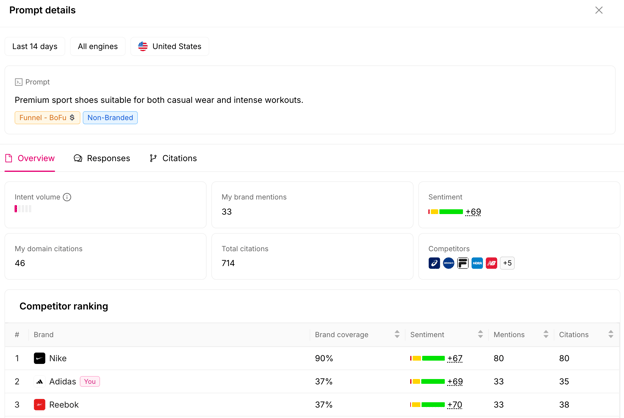Sort ranking by Mentions column

point(546,334)
